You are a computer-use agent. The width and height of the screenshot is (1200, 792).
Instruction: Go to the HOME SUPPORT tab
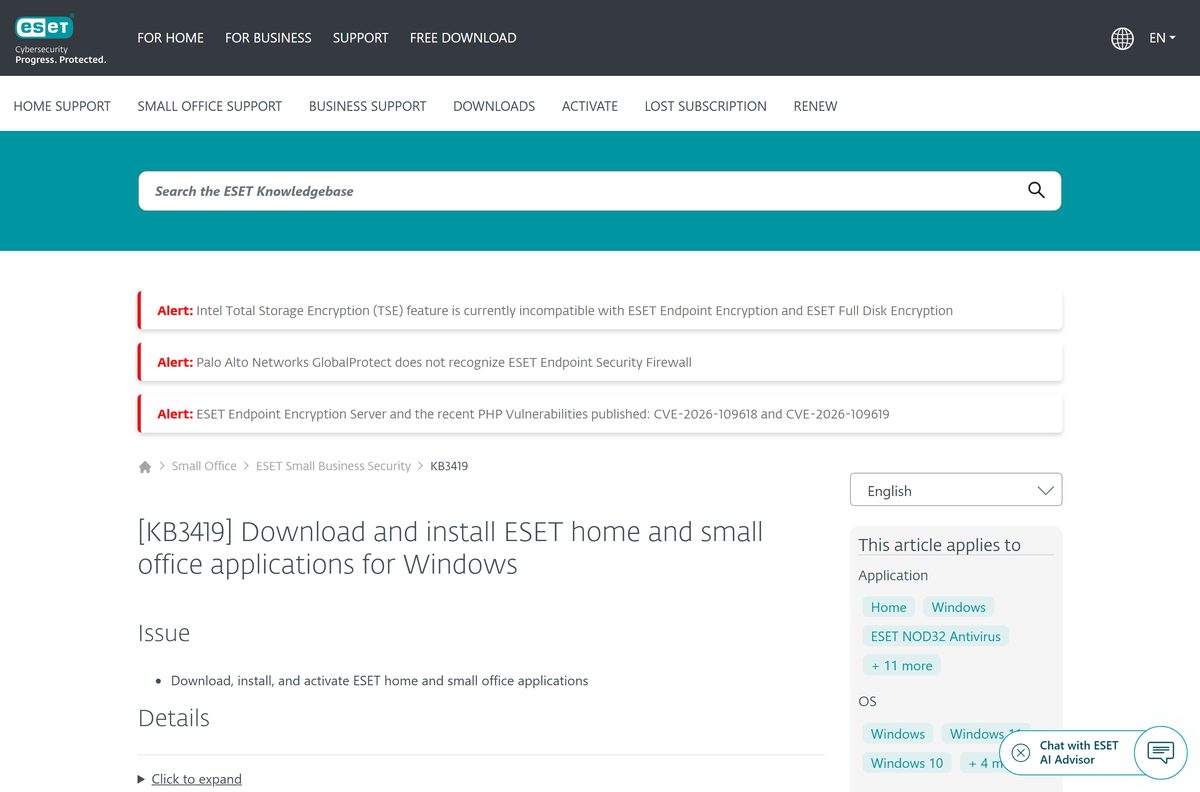point(62,106)
